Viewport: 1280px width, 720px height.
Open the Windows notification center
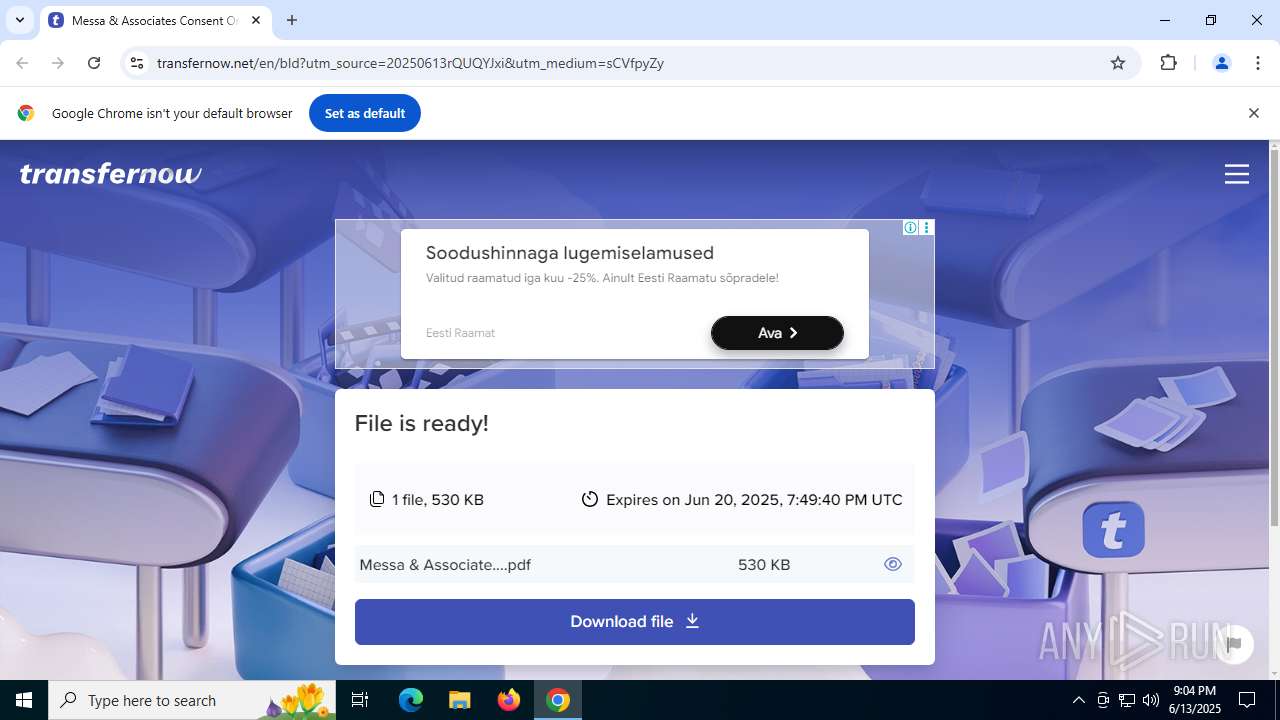1247,700
